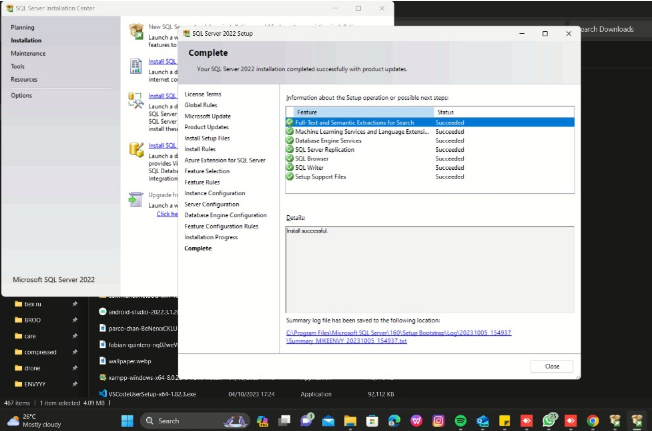Screen dimensions: 652x431
Task: Open the Maintenance section
Action: (x=28, y=54)
